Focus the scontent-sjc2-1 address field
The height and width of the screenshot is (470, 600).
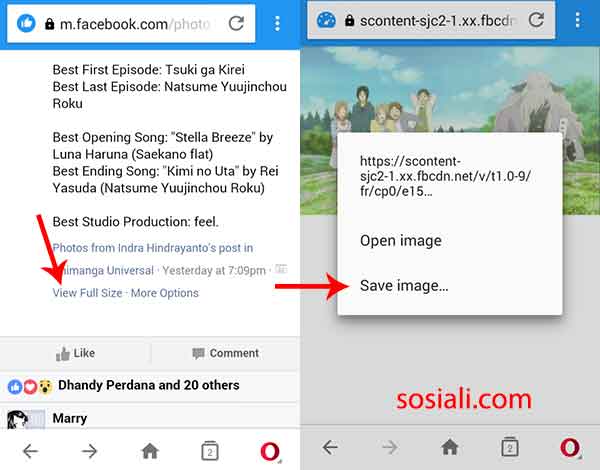tap(431, 20)
